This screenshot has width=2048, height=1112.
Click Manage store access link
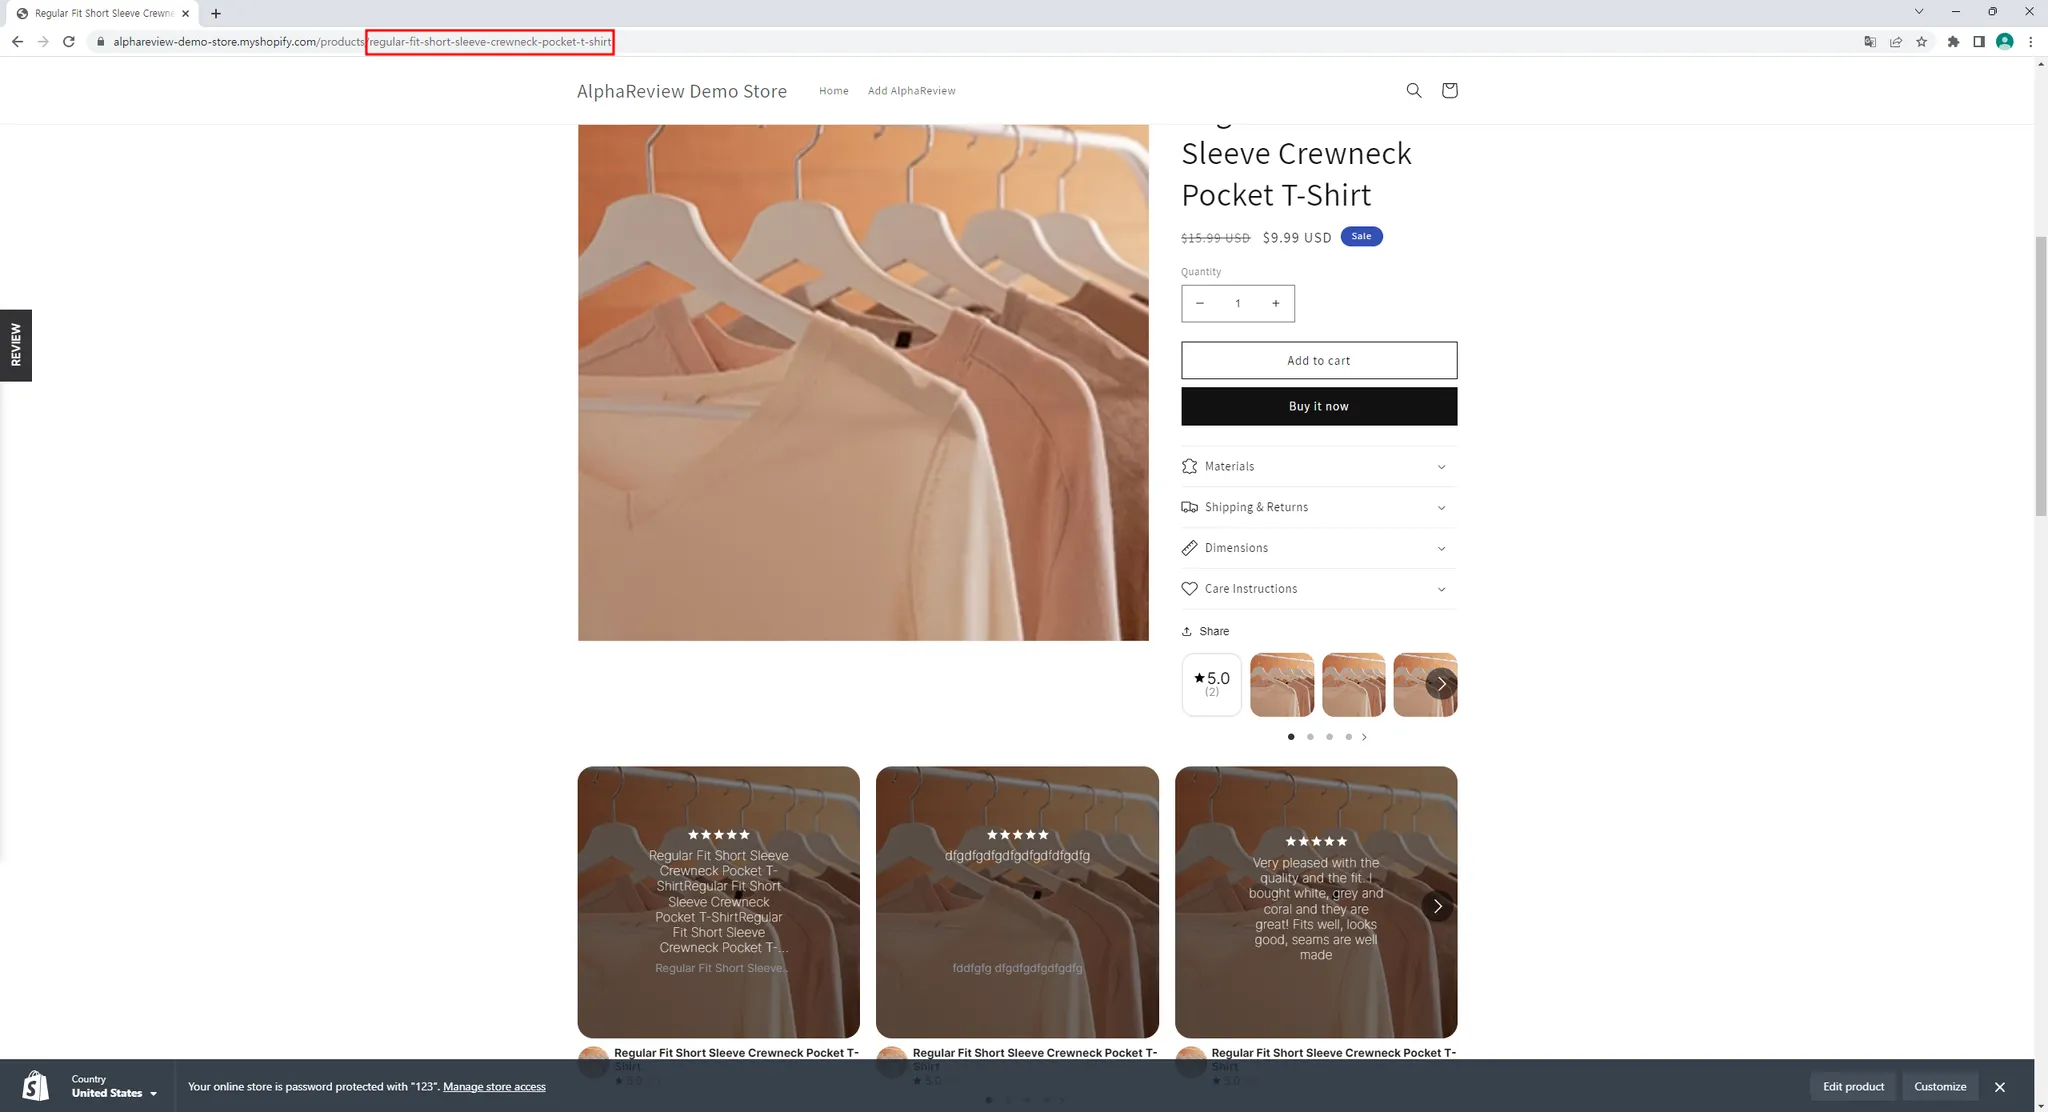click(x=494, y=1087)
